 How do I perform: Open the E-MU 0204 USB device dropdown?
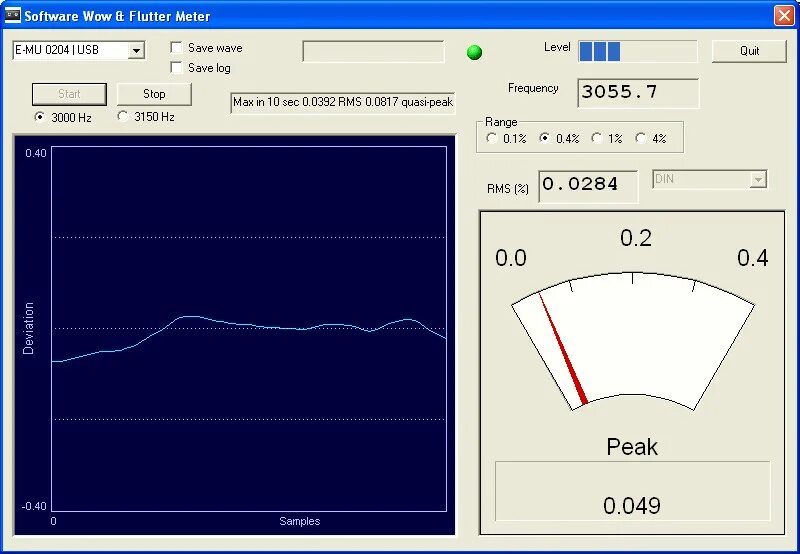[136, 51]
